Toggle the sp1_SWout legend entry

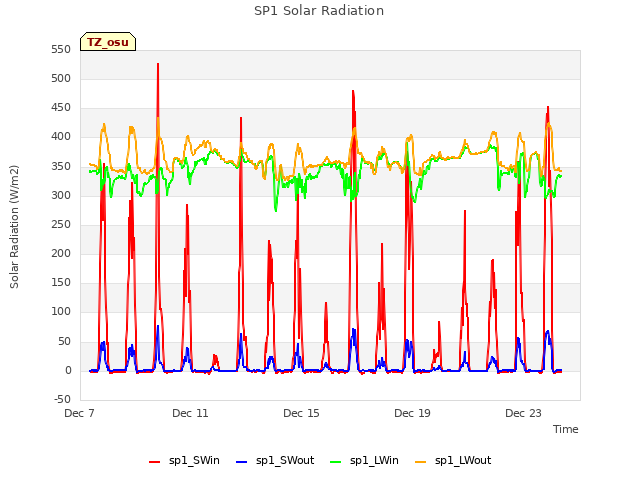[x=276, y=461]
